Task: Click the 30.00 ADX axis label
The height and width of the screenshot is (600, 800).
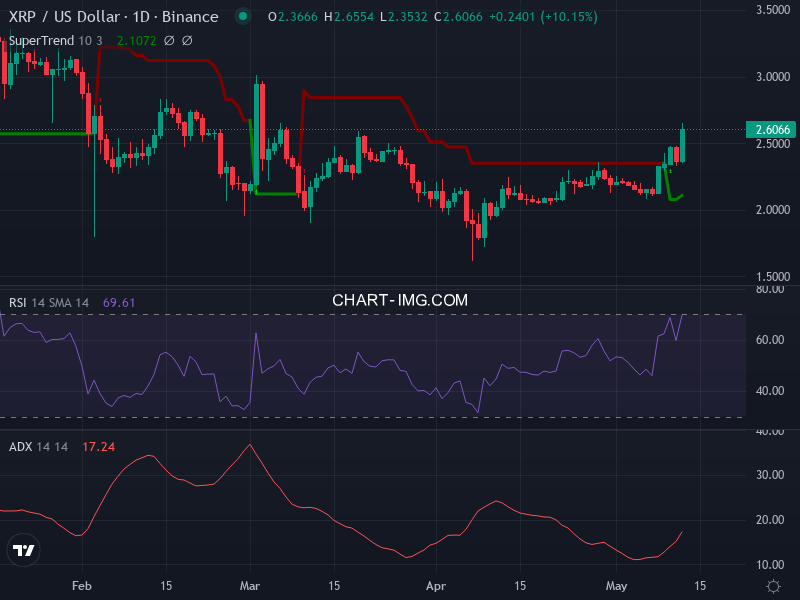Action: pyautogui.click(x=770, y=474)
